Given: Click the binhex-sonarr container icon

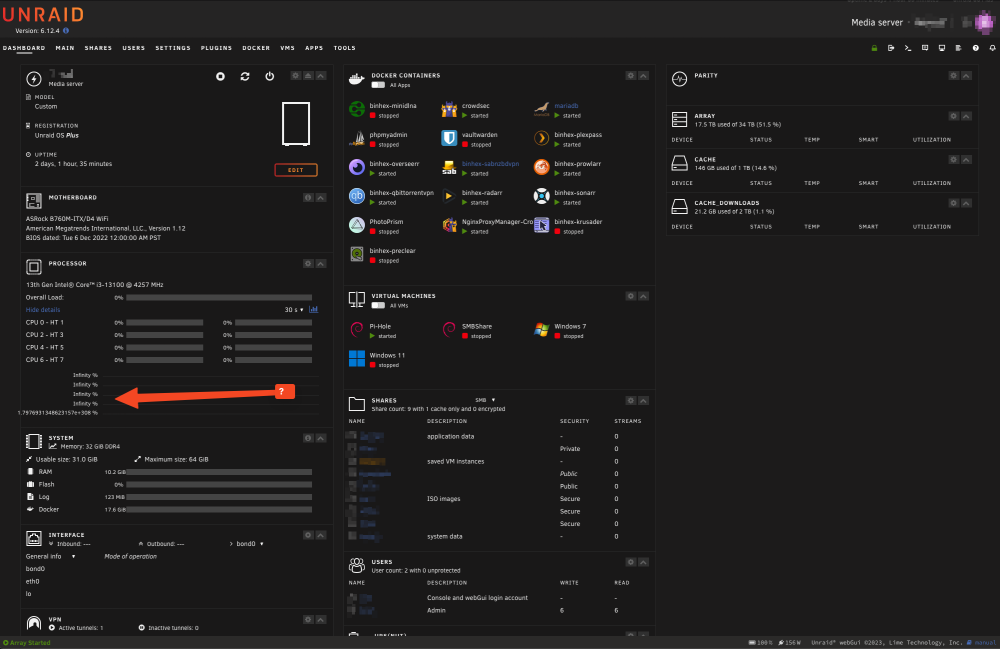Looking at the screenshot, I should point(541,196).
